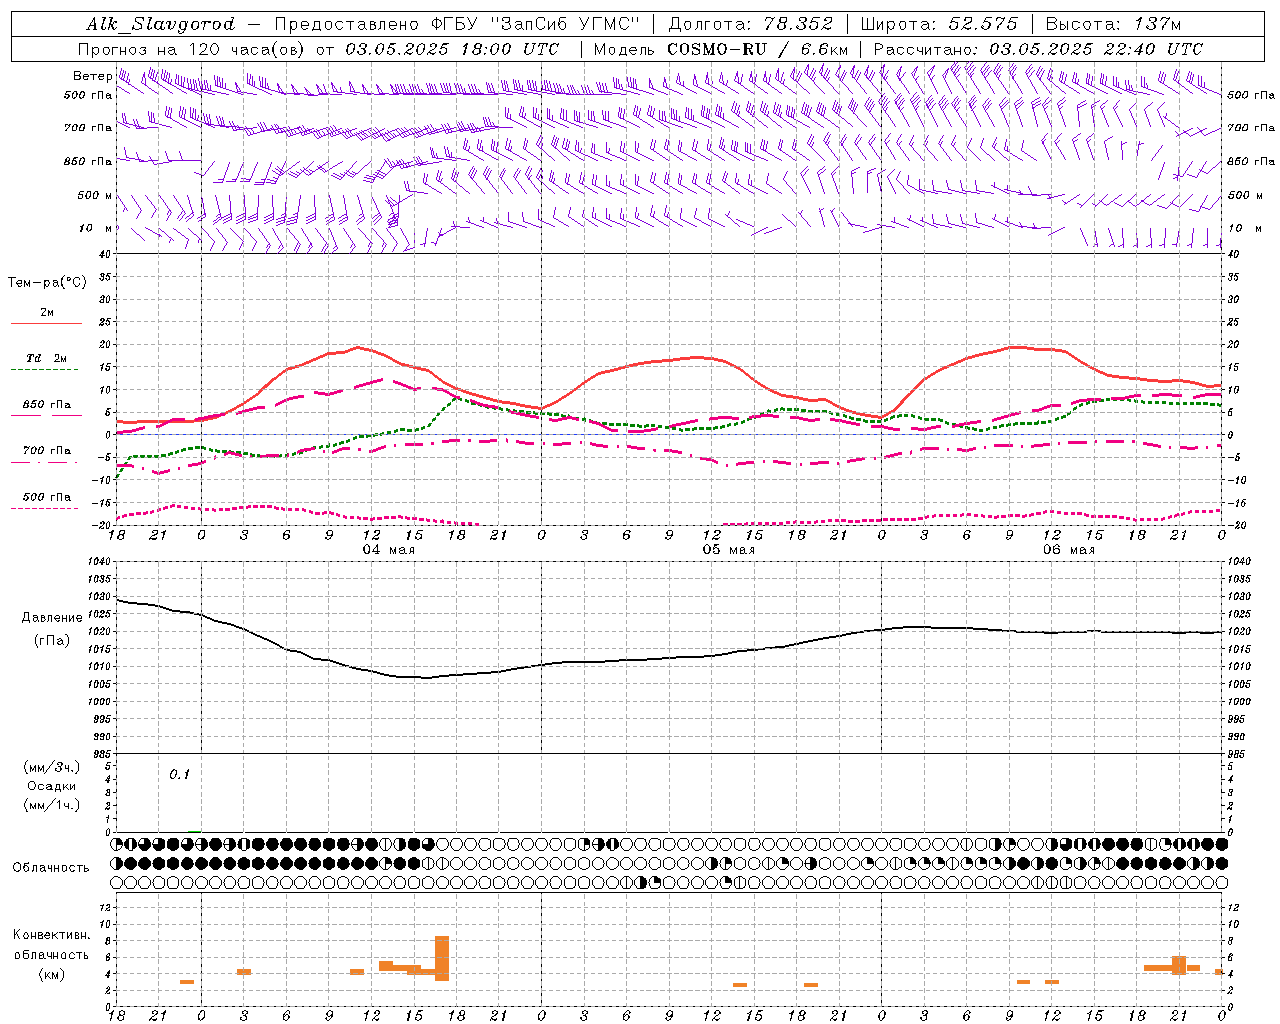Click the 700 гПа wind level label on right axis
Viewport: 1280px width, 1024px height.
pos(1251,128)
